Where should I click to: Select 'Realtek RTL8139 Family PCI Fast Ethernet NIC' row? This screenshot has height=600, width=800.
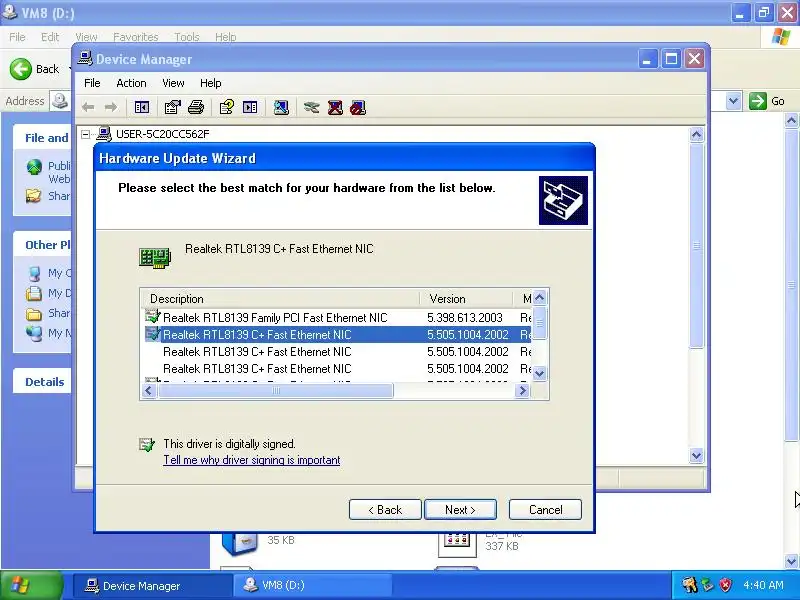click(x=337, y=317)
